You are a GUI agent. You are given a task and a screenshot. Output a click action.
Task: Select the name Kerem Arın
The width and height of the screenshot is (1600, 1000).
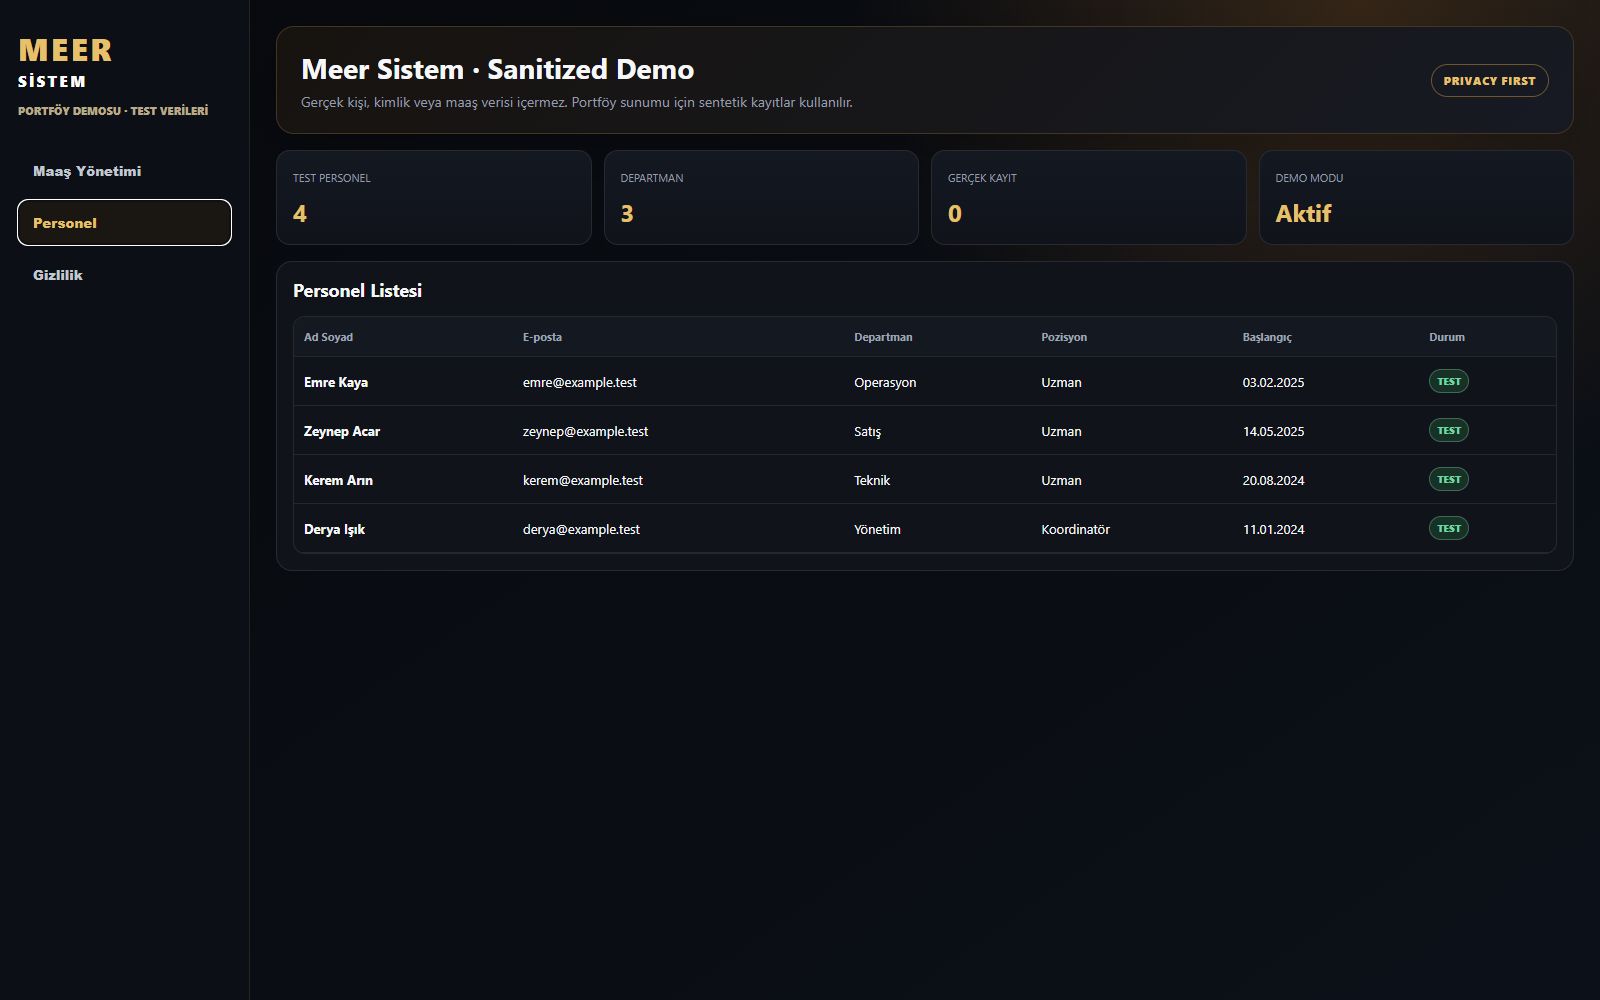click(x=338, y=480)
